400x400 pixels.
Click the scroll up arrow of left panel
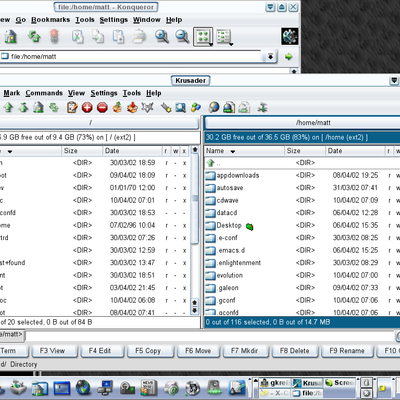pyautogui.click(x=195, y=150)
